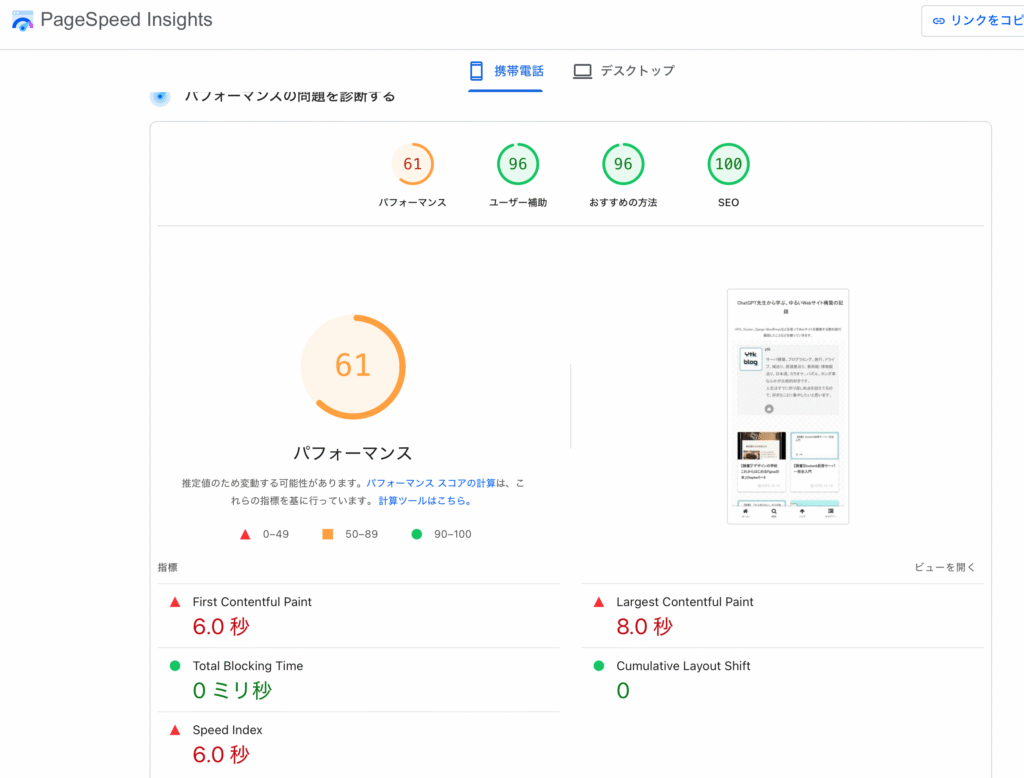Click the リンクをコピー button
1024x778 pixels.
point(976,20)
